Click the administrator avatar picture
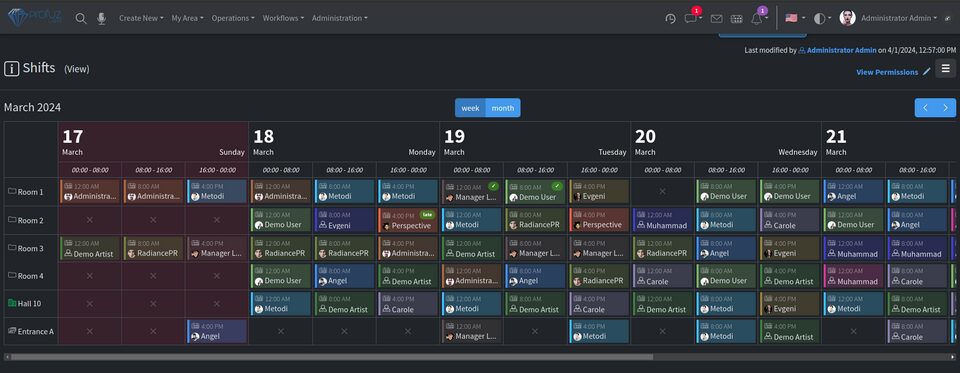Screen dimensions: 960x373 coord(847,18)
